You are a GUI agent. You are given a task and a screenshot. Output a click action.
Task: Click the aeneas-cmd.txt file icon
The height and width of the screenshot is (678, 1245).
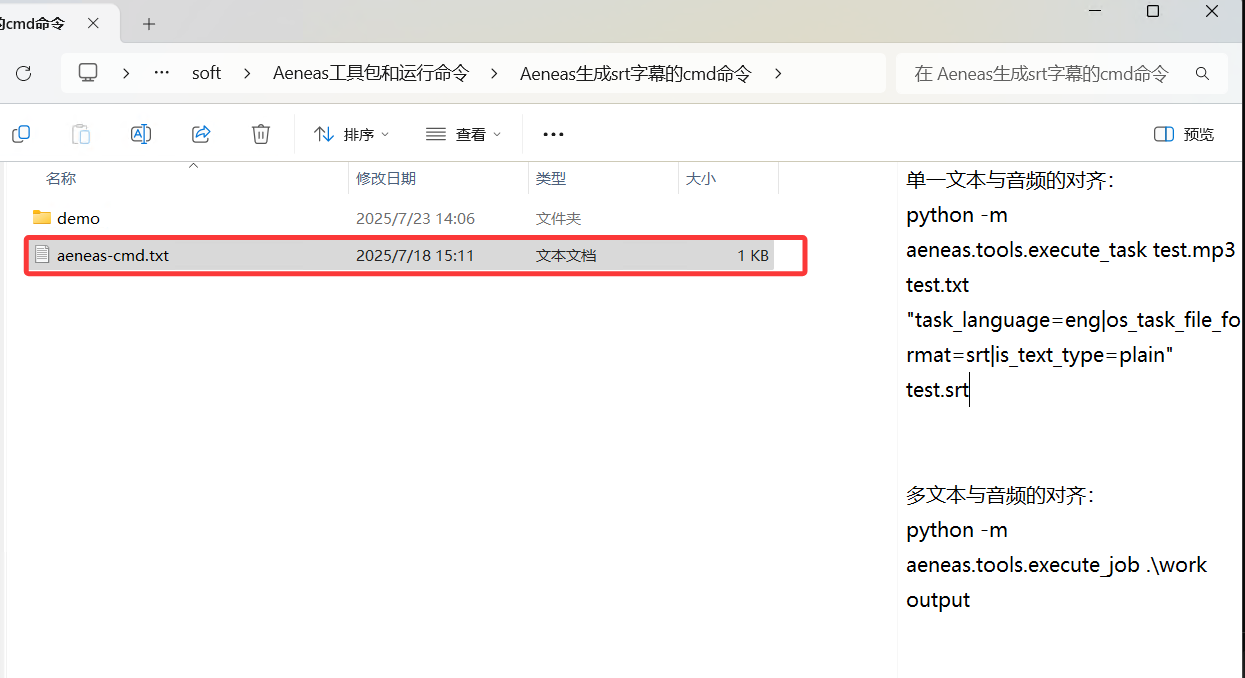point(42,255)
